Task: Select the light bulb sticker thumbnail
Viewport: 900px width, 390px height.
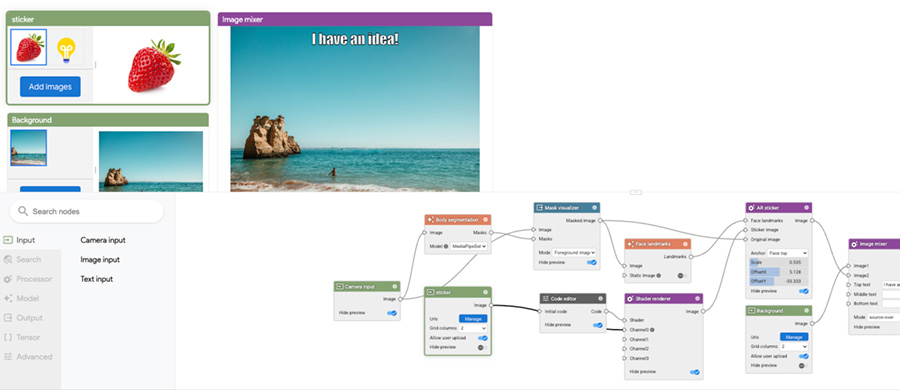Action: tap(67, 49)
